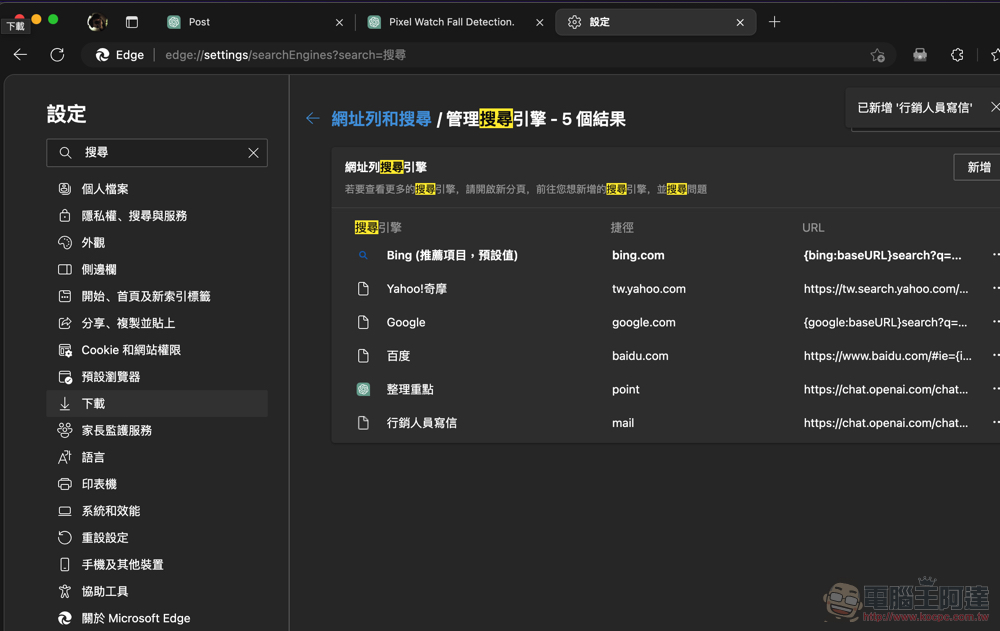Click the 整理重點 ChatGPT icon

click(363, 389)
